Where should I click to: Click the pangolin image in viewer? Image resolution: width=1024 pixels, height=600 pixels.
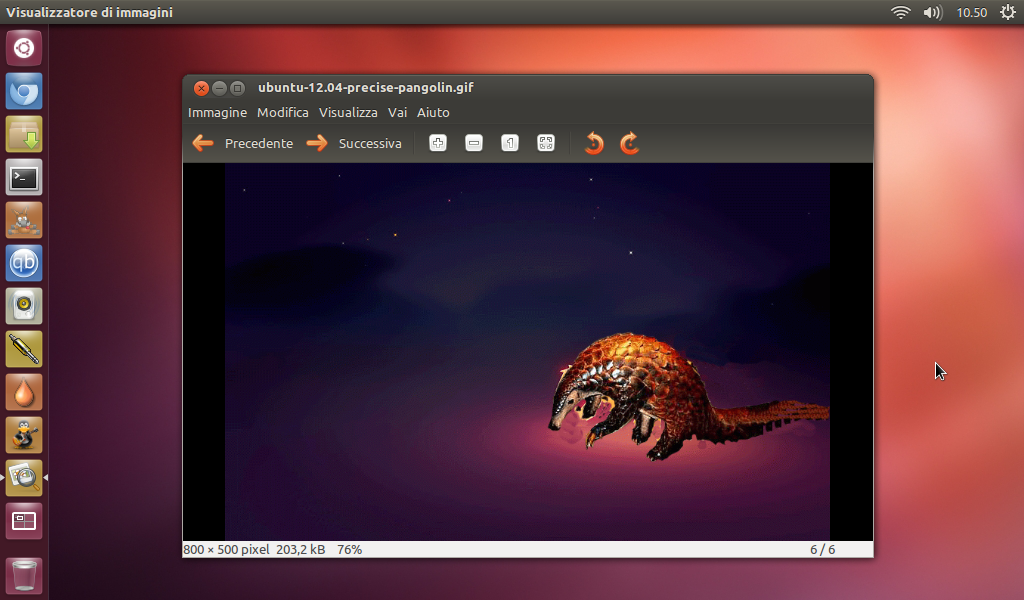[528, 352]
